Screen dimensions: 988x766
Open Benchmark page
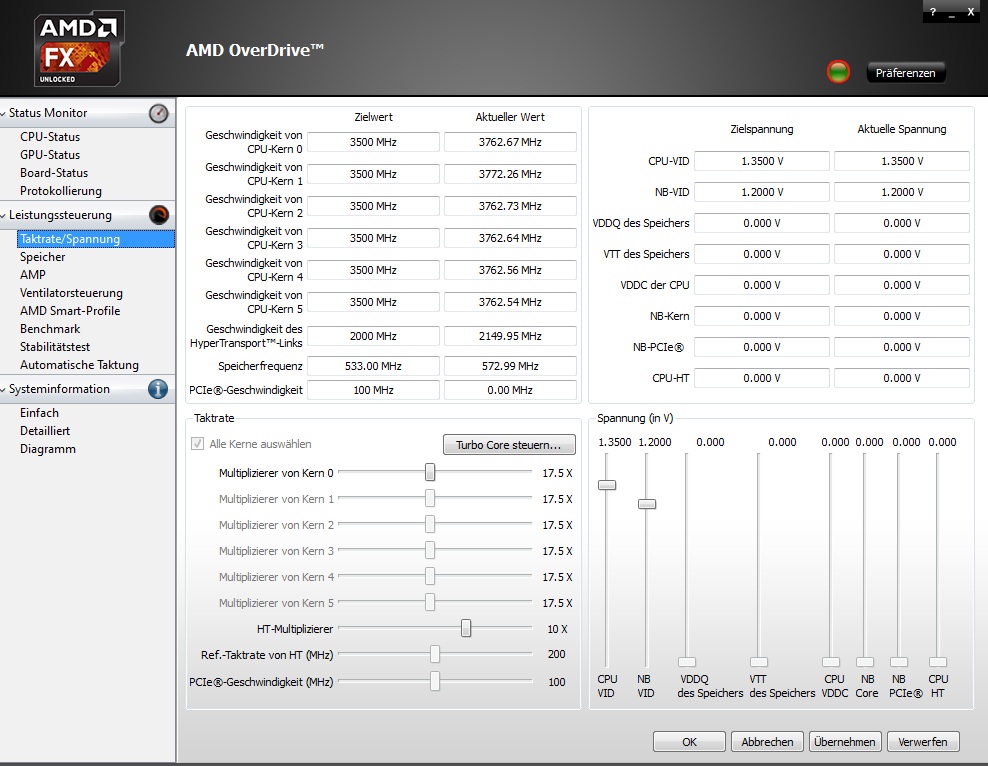click(50, 329)
